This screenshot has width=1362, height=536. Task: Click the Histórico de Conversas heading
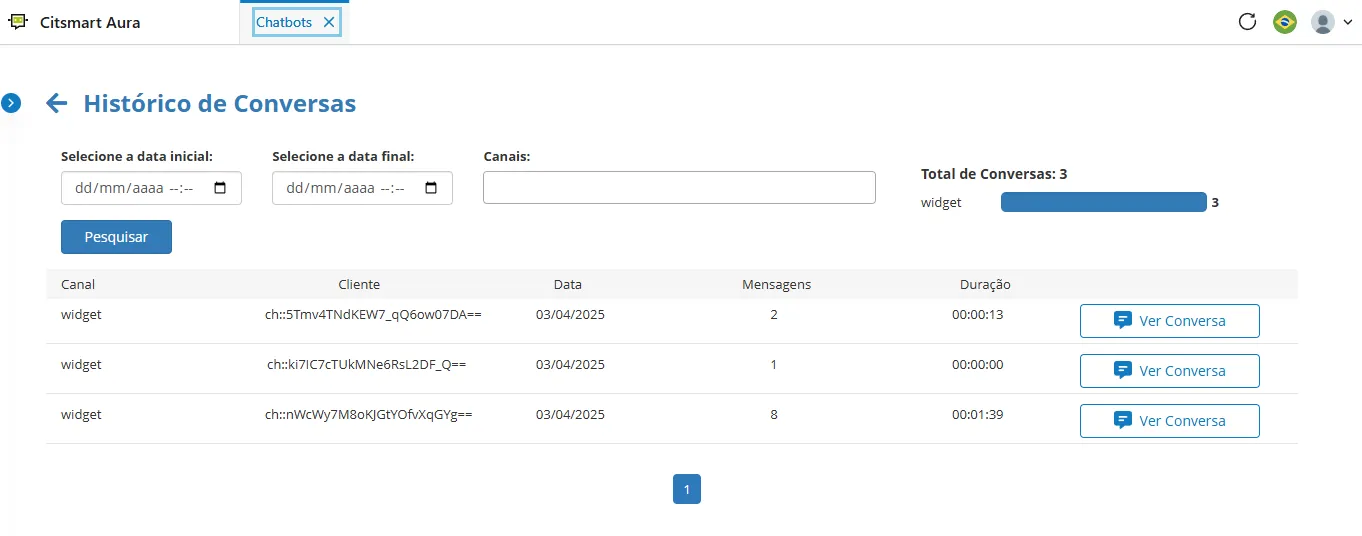[x=220, y=103]
